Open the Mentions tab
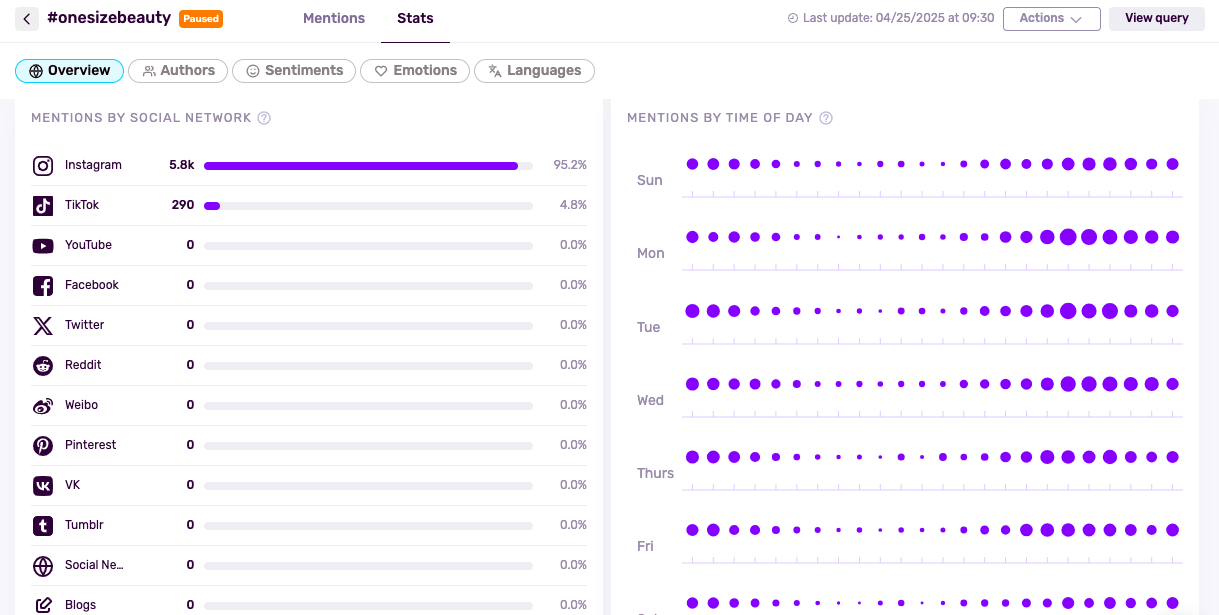The height and width of the screenshot is (615, 1219). click(x=334, y=19)
